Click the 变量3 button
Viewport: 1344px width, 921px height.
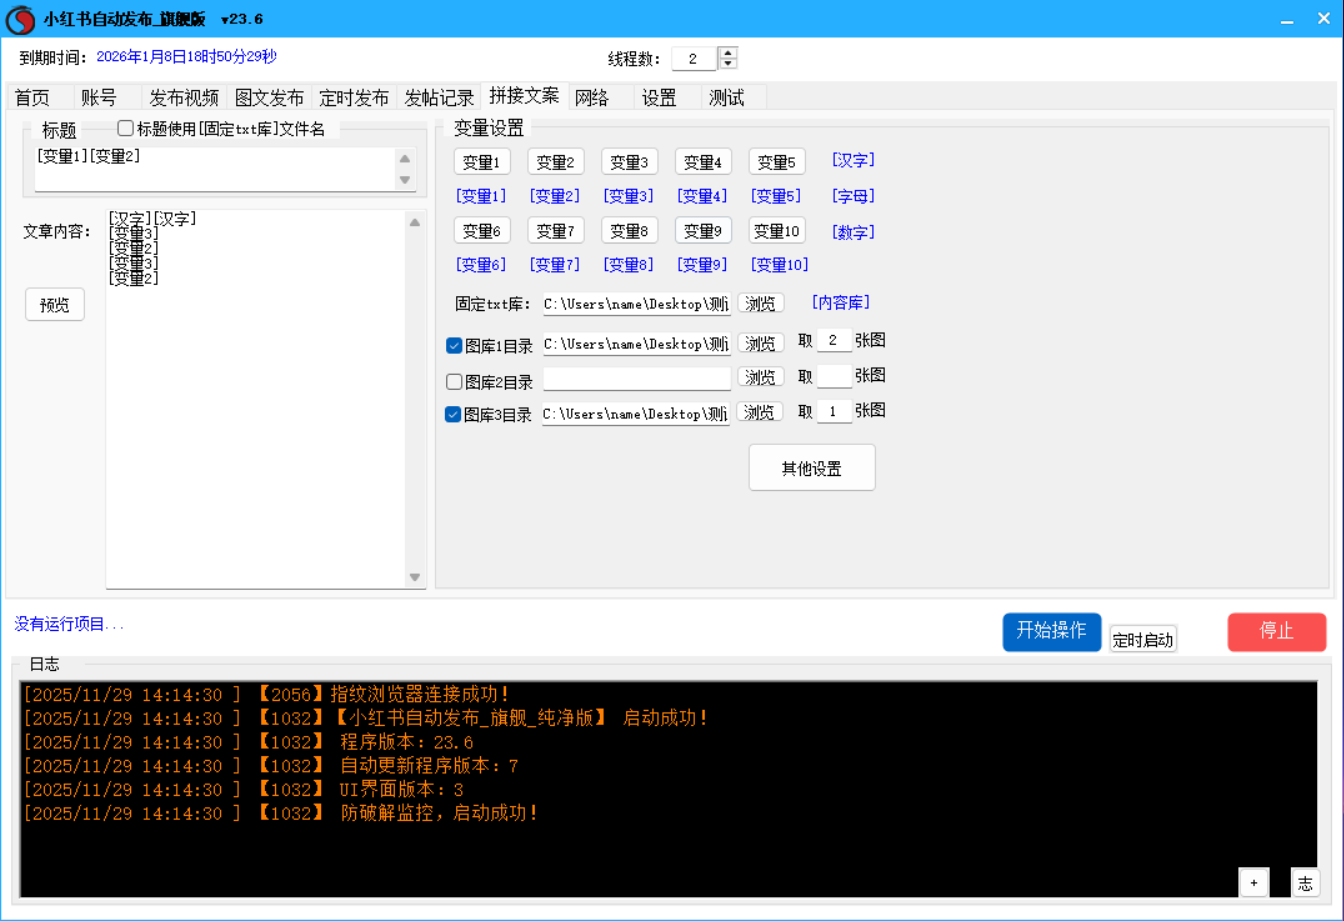tap(629, 162)
